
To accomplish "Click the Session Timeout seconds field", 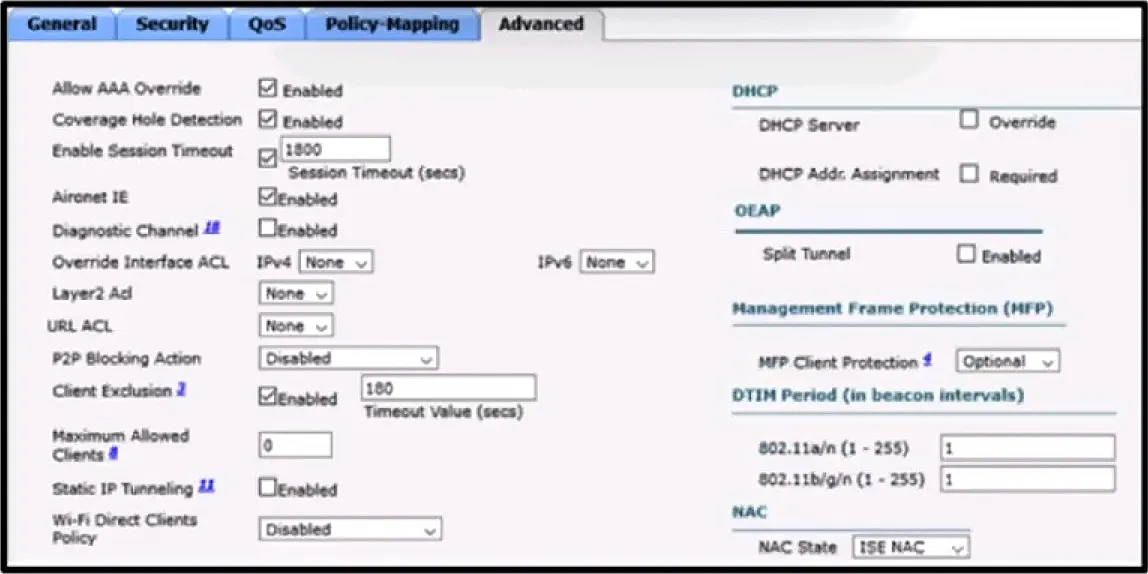I will point(335,149).
